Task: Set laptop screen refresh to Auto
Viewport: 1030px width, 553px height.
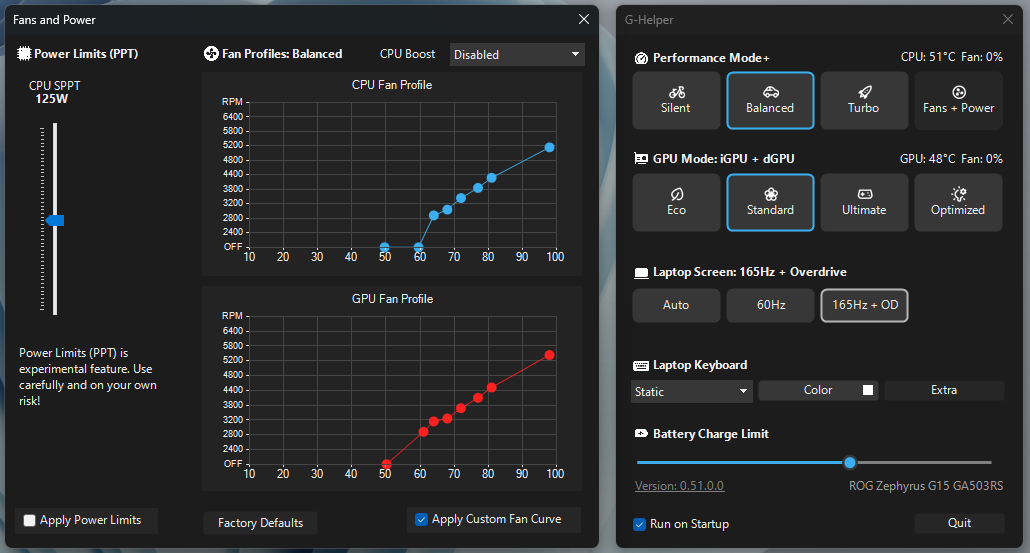Action: (676, 305)
